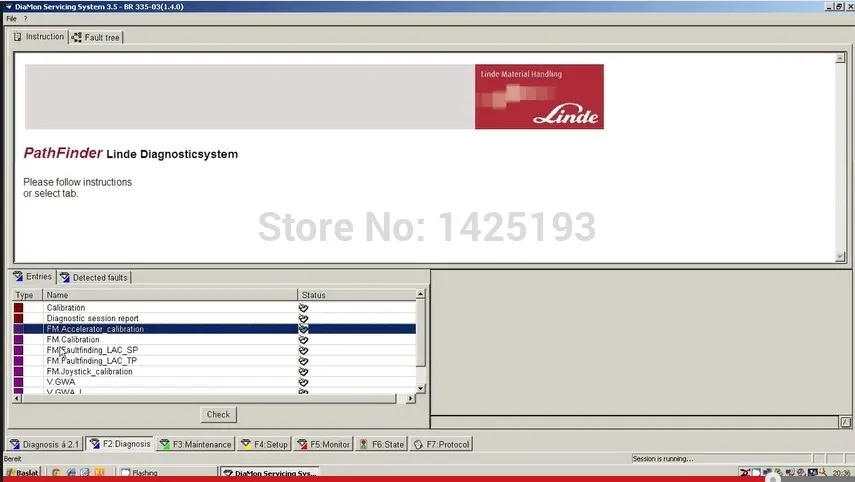Click entries list horizontal scroll-right arrow
The image size is (855, 482).
(411, 399)
